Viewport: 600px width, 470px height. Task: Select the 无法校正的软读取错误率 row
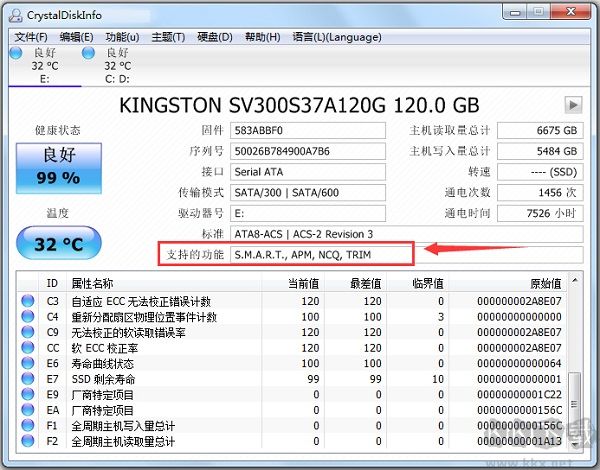292,332
